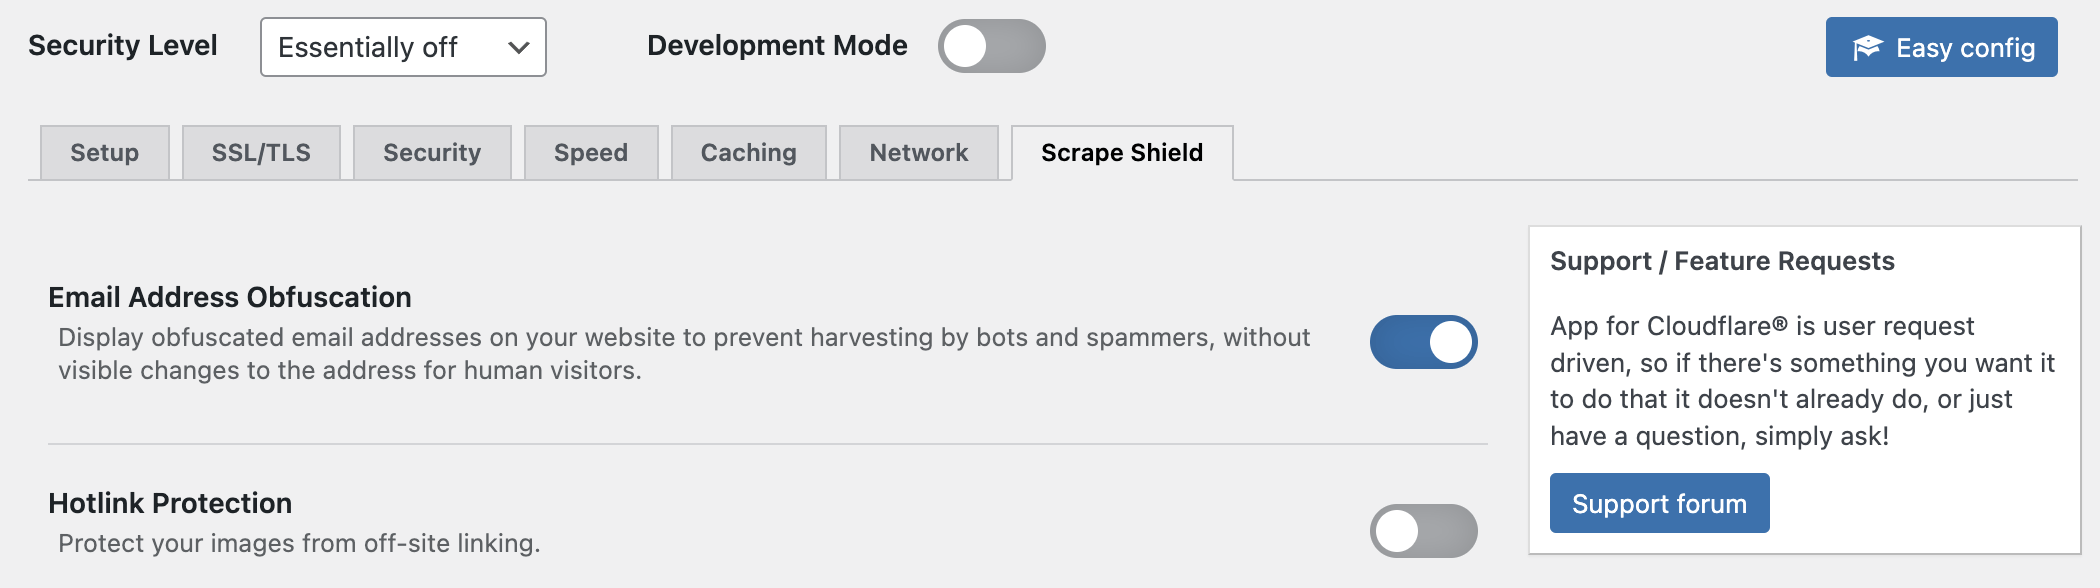Viewport: 2100px width, 588px height.
Task: Open the Support forum button
Action: click(x=1660, y=503)
